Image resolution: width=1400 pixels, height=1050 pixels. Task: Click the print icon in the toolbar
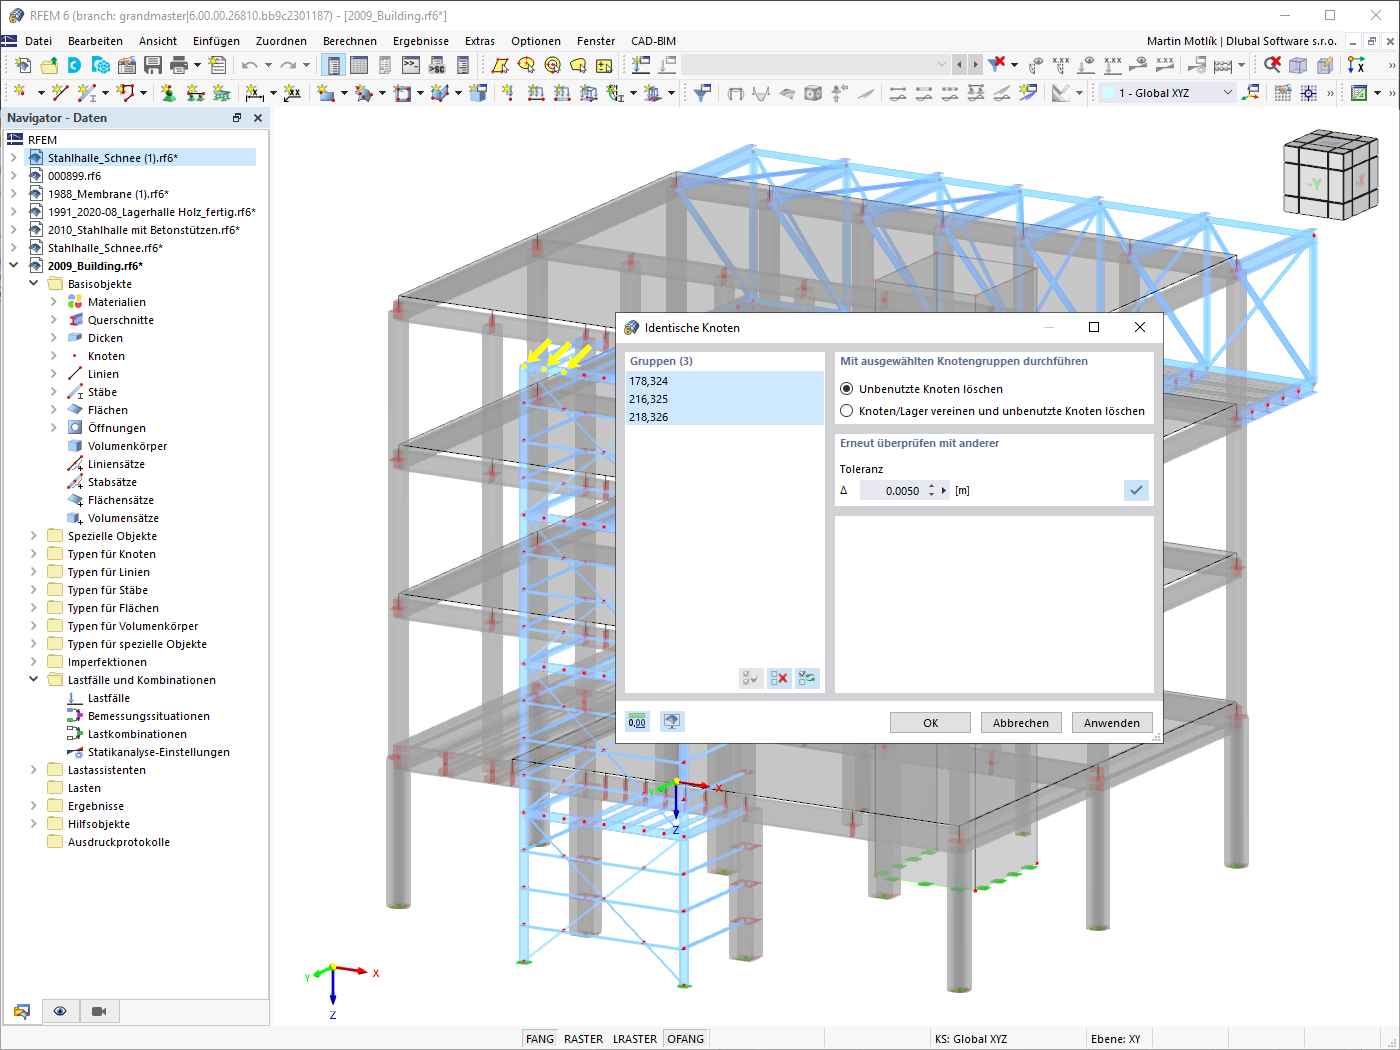pyautogui.click(x=179, y=65)
